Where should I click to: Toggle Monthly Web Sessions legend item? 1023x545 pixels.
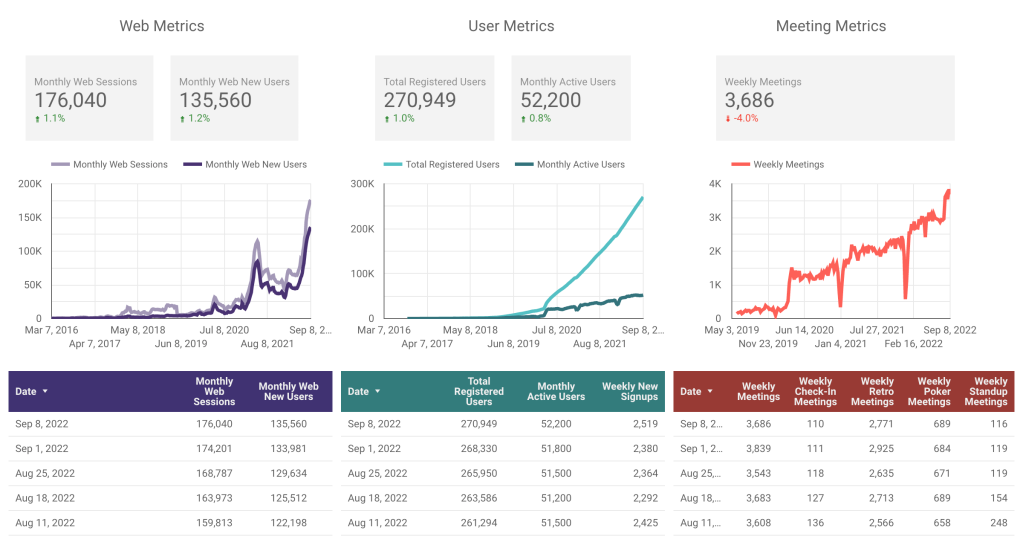pos(110,164)
